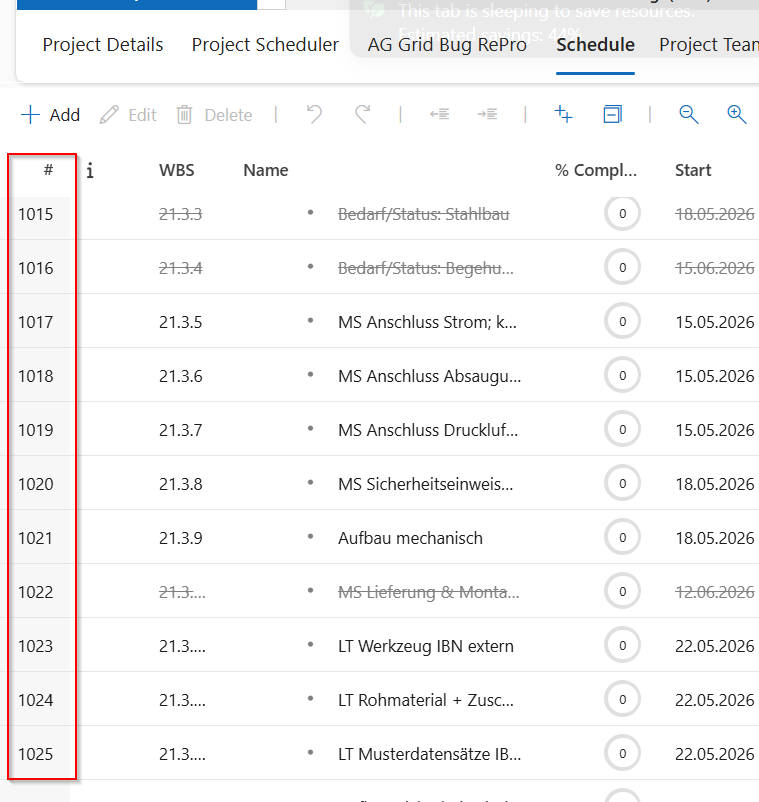Image resolution: width=759 pixels, height=802 pixels.
Task: Click the info column header icon
Action: pyautogui.click(x=90, y=170)
